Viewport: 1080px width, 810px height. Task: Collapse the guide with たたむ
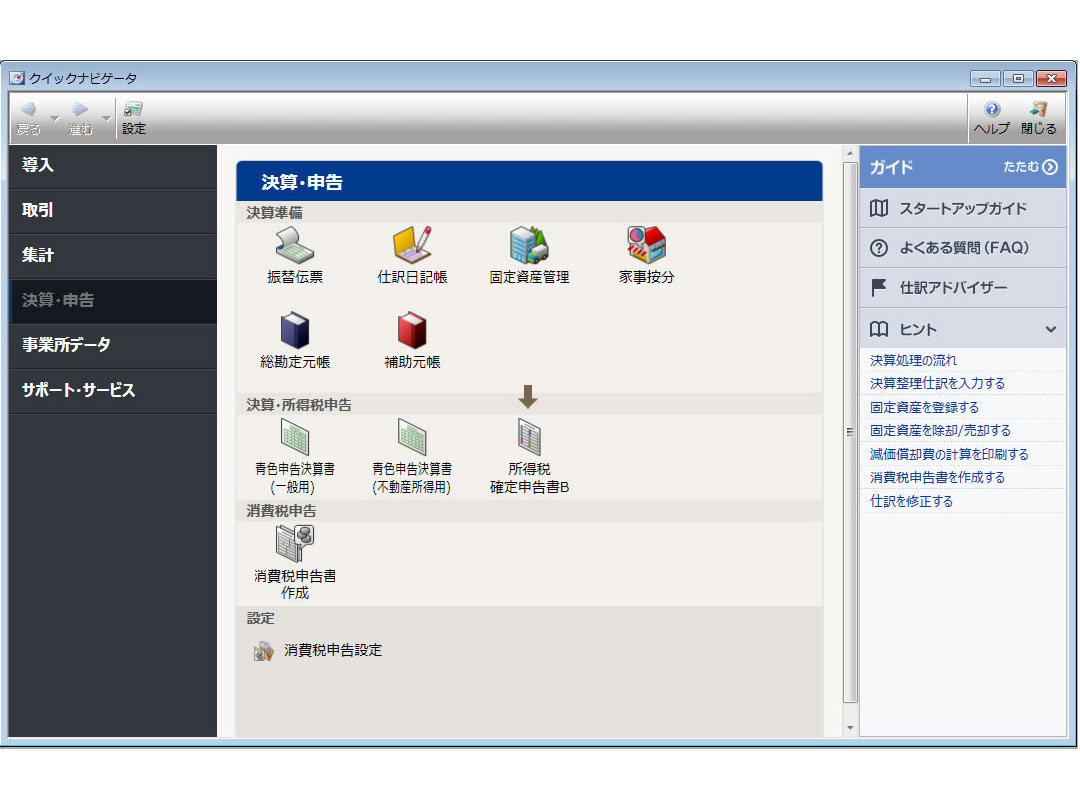pyautogui.click(x=1030, y=167)
